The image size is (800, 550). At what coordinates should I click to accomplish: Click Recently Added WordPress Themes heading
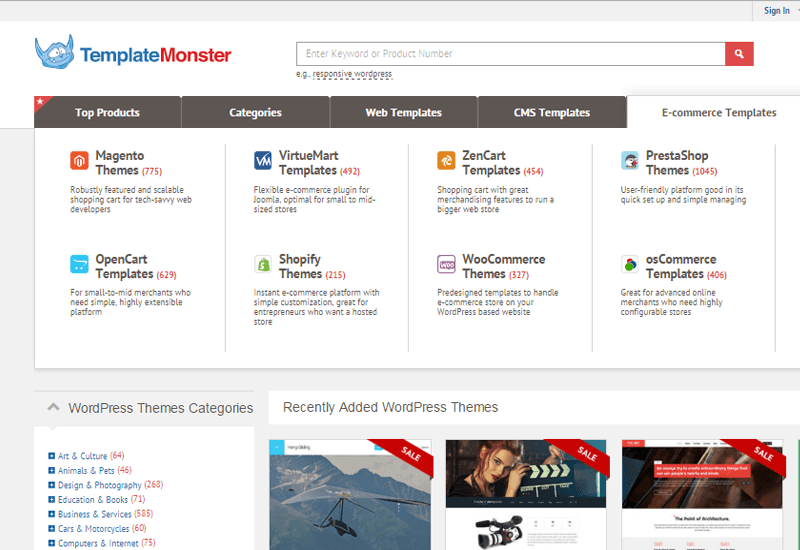[x=390, y=407]
